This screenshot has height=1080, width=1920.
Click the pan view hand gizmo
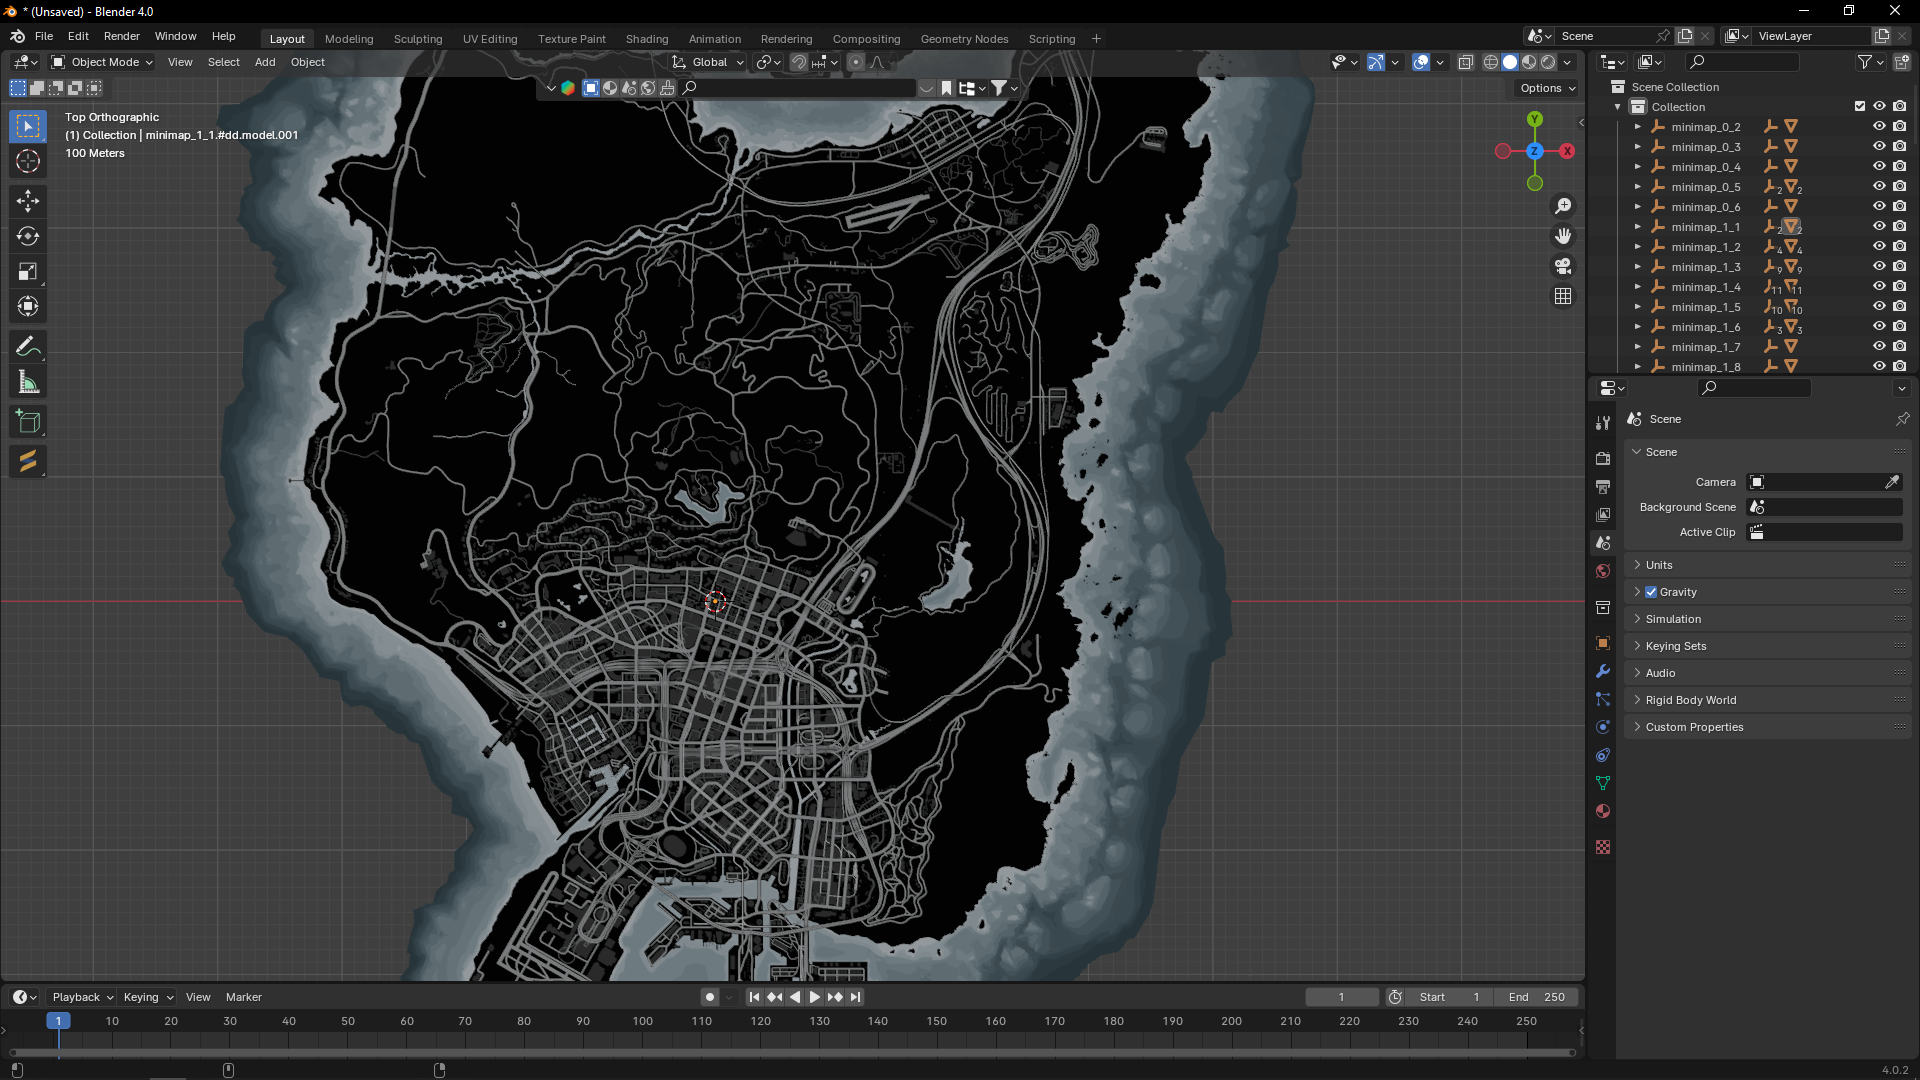coord(1563,236)
